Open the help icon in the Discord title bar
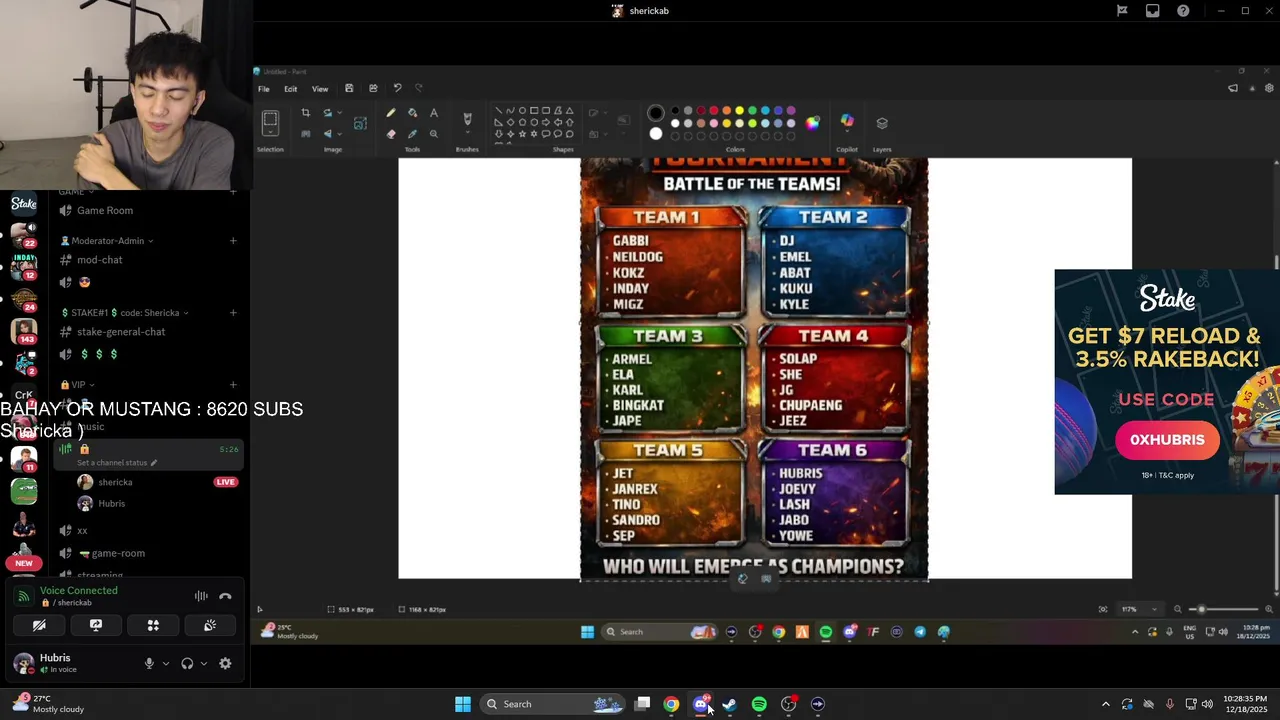This screenshot has width=1280, height=720. point(1183,11)
